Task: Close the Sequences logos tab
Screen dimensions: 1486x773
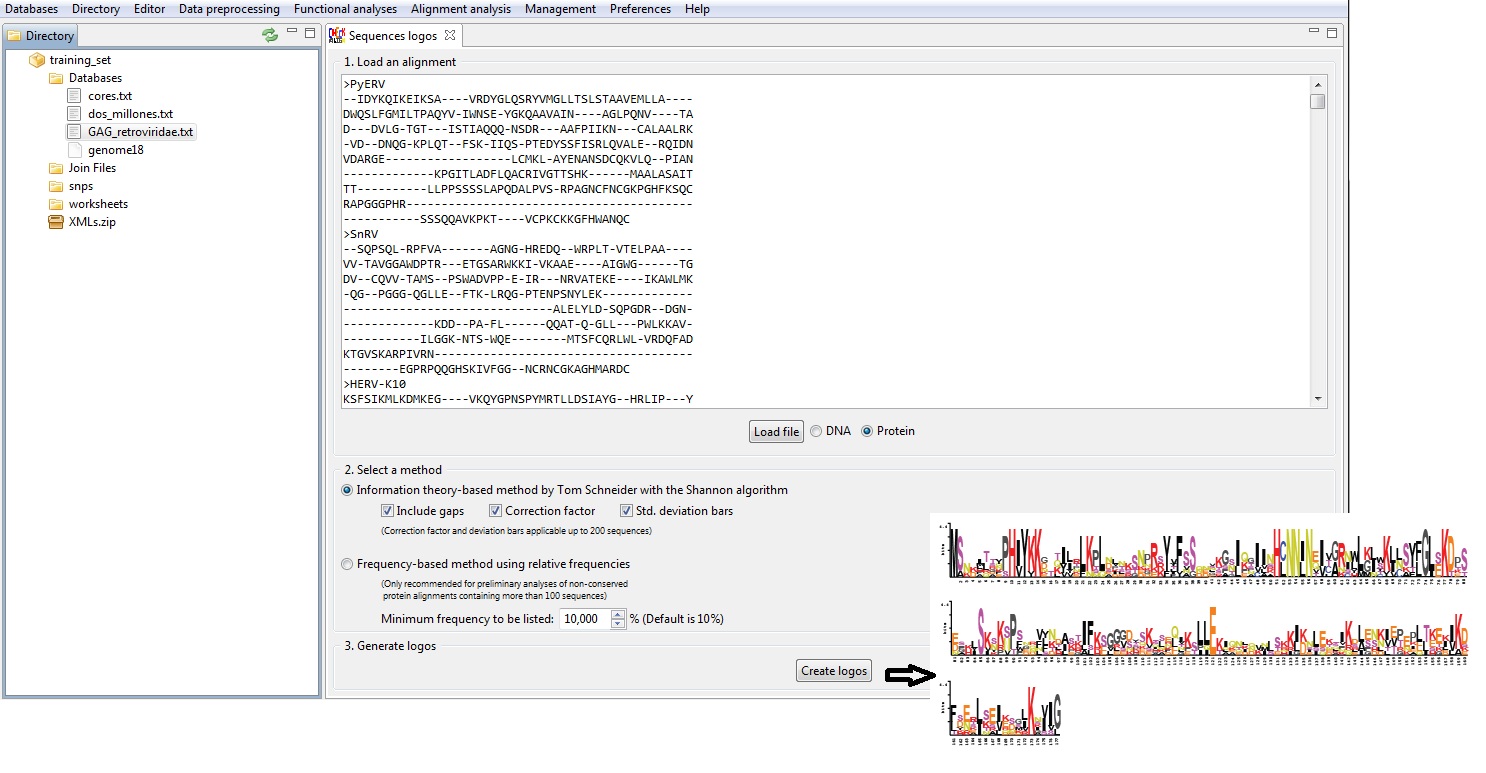Action: tap(450, 35)
